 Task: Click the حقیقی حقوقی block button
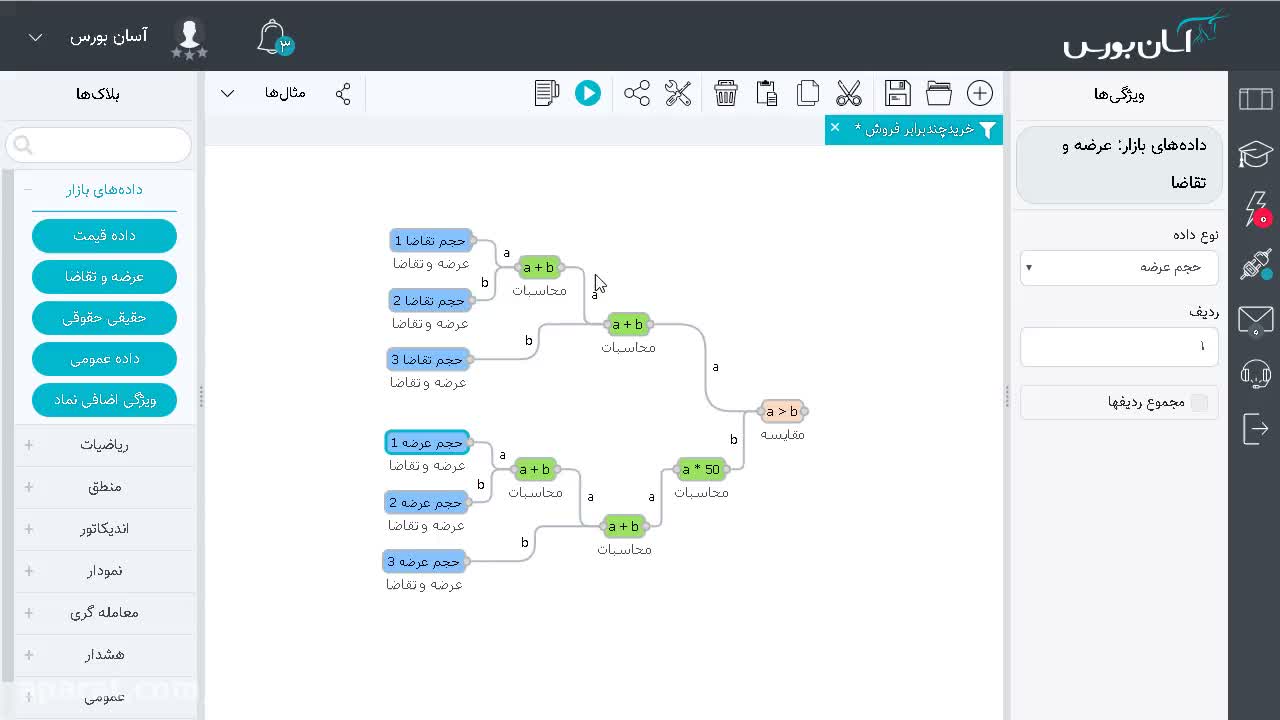(x=104, y=317)
